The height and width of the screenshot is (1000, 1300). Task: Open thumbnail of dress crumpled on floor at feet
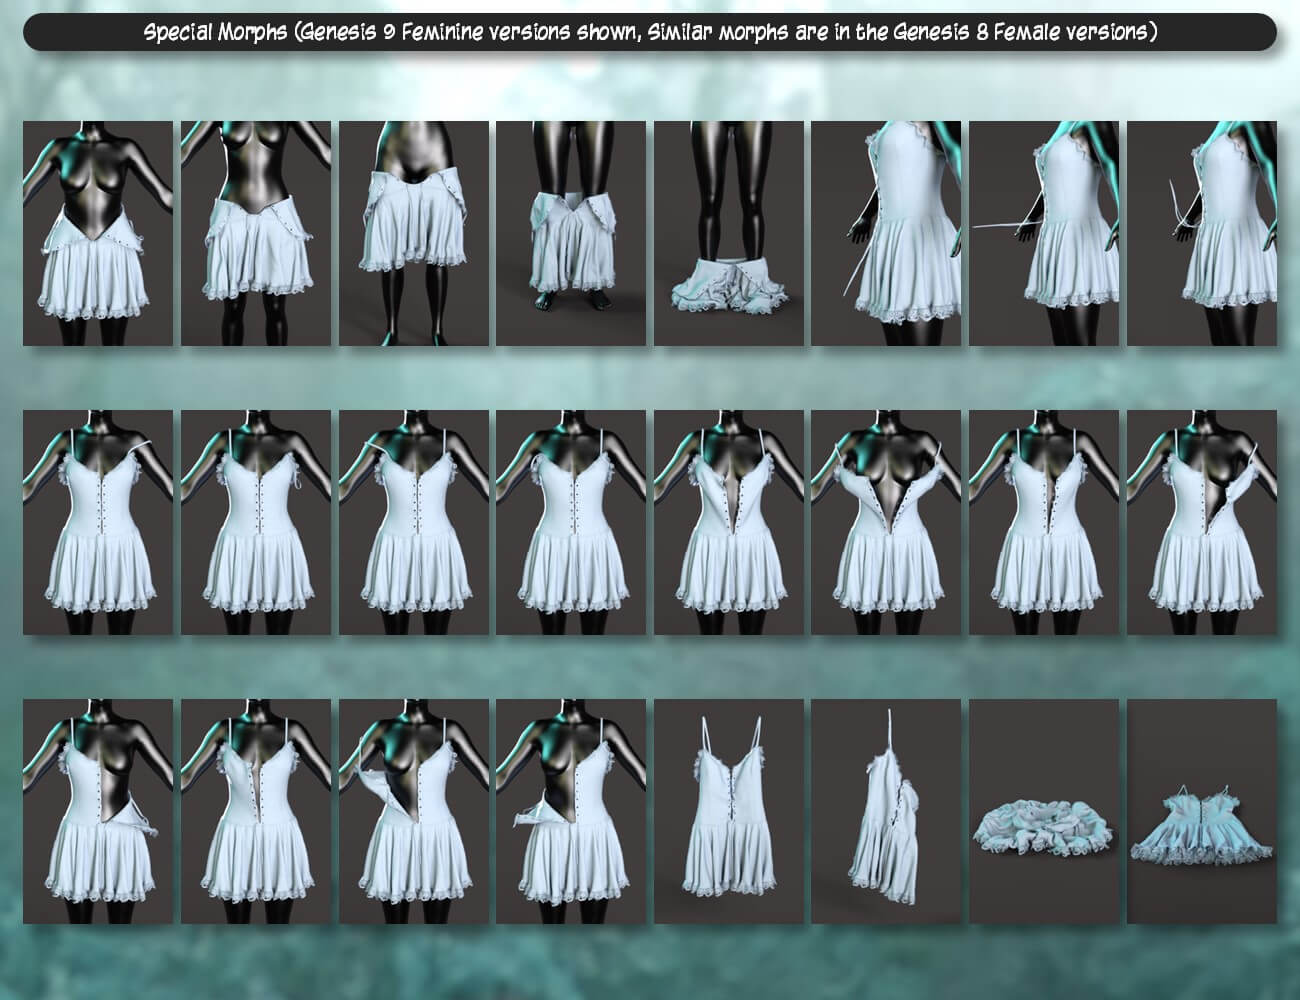pyautogui.click(x=728, y=234)
